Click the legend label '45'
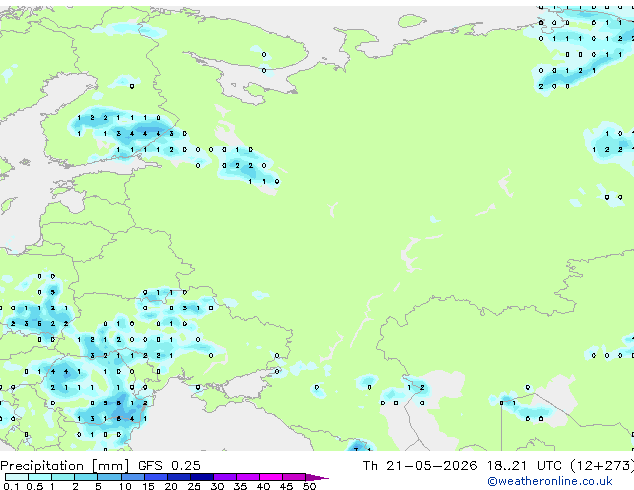The width and height of the screenshot is (634, 490). (x=286, y=486)
